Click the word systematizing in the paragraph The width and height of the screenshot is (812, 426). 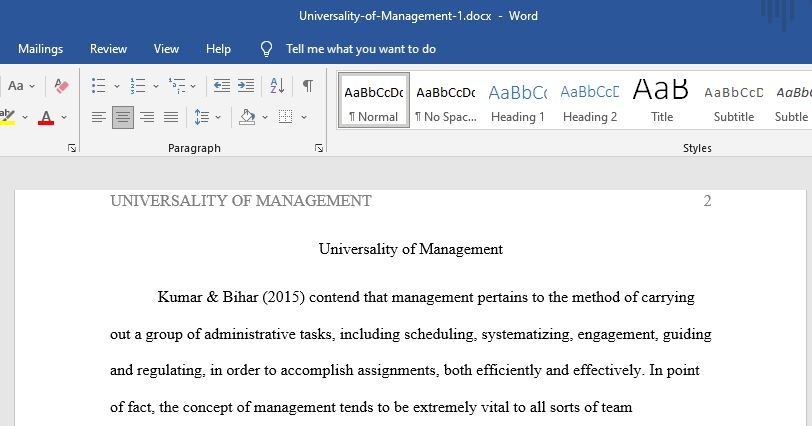pyautogui.click(x=526, y=334)
